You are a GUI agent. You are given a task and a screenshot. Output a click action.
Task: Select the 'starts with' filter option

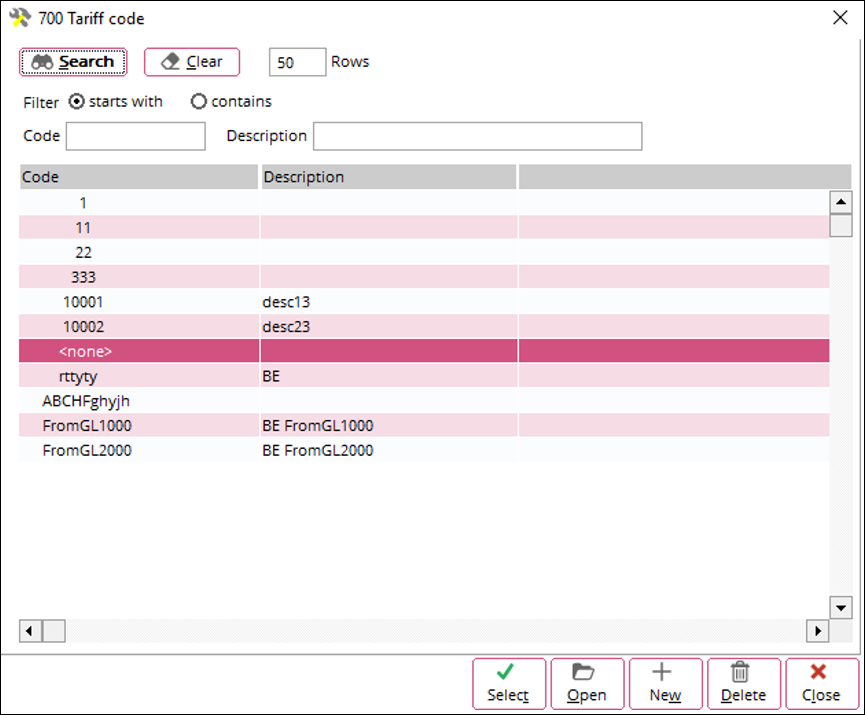[x=77, y=102]
